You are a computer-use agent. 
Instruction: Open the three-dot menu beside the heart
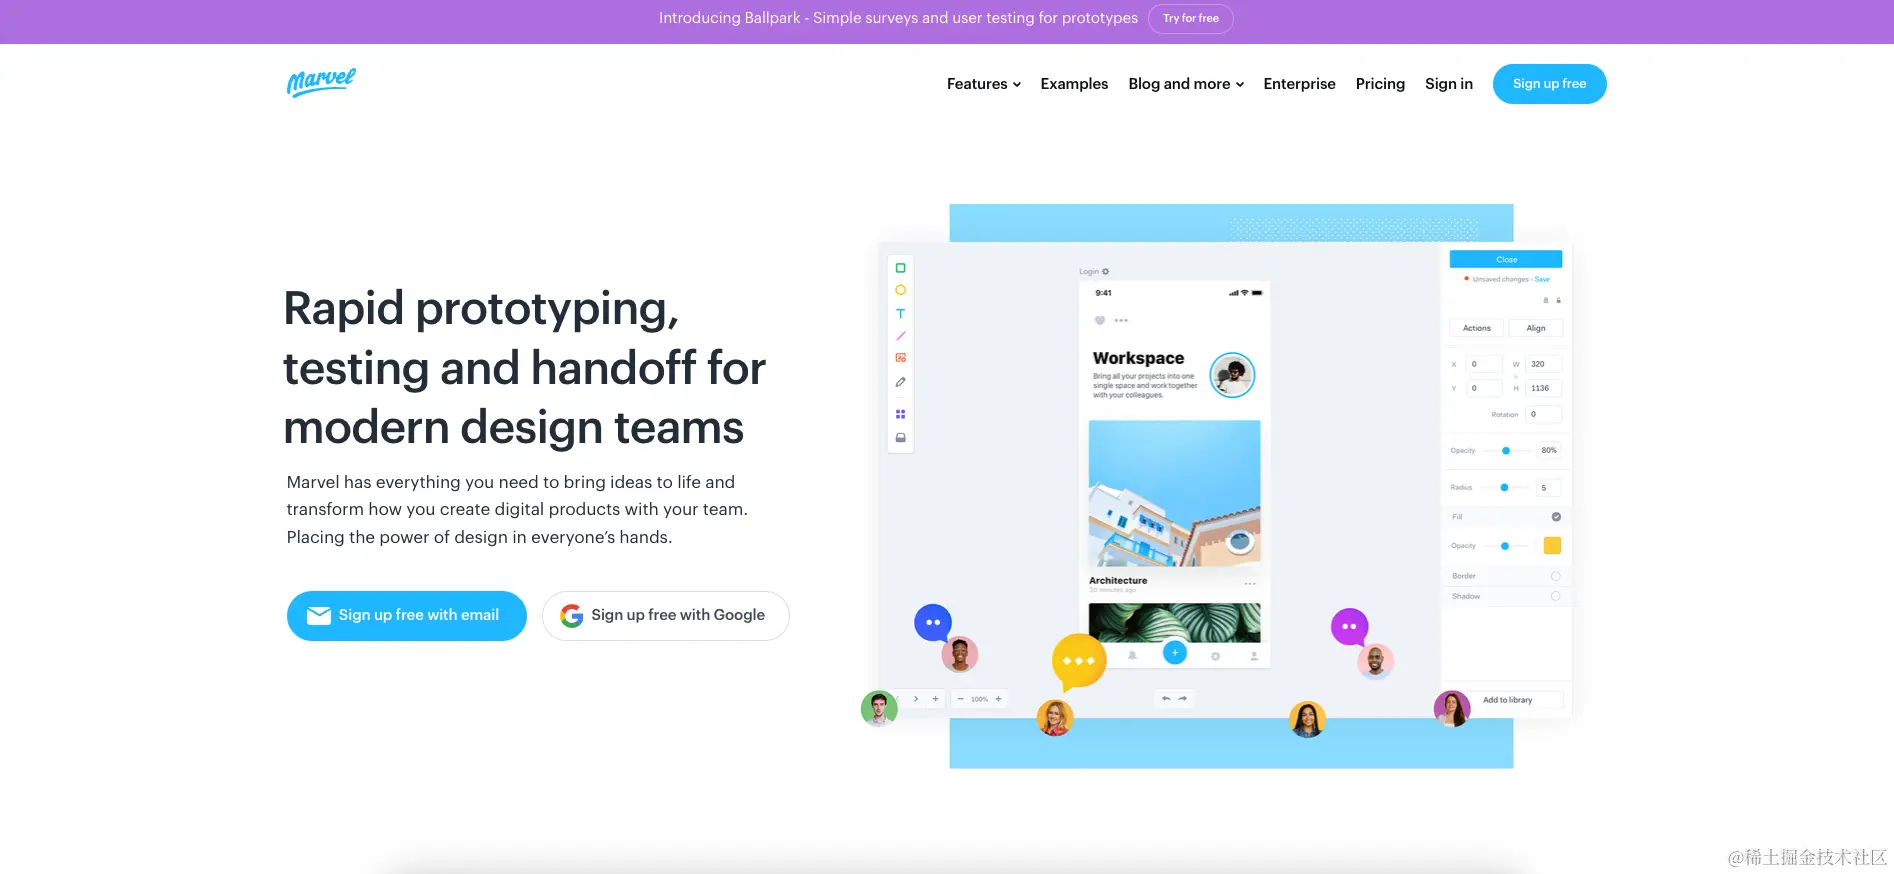coord(1121,321)
